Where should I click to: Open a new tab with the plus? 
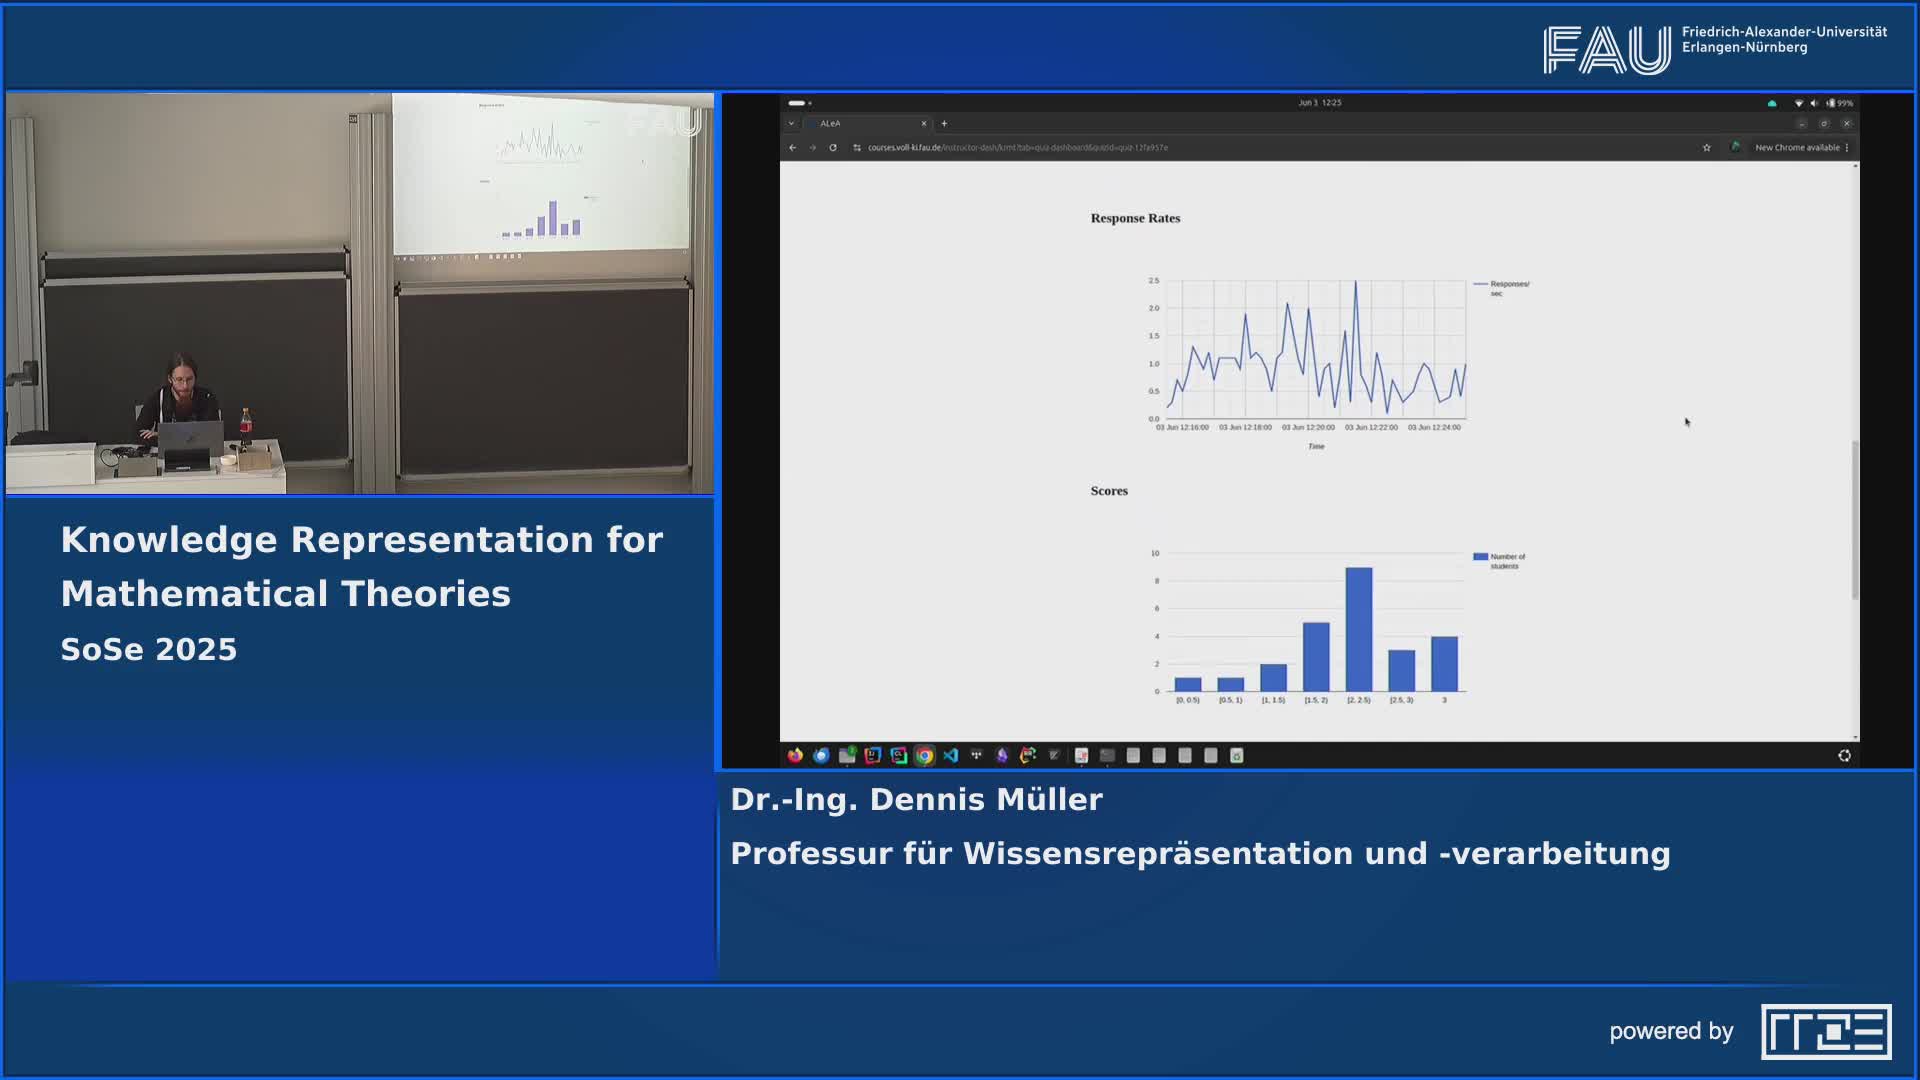click(x=944, y=124)
